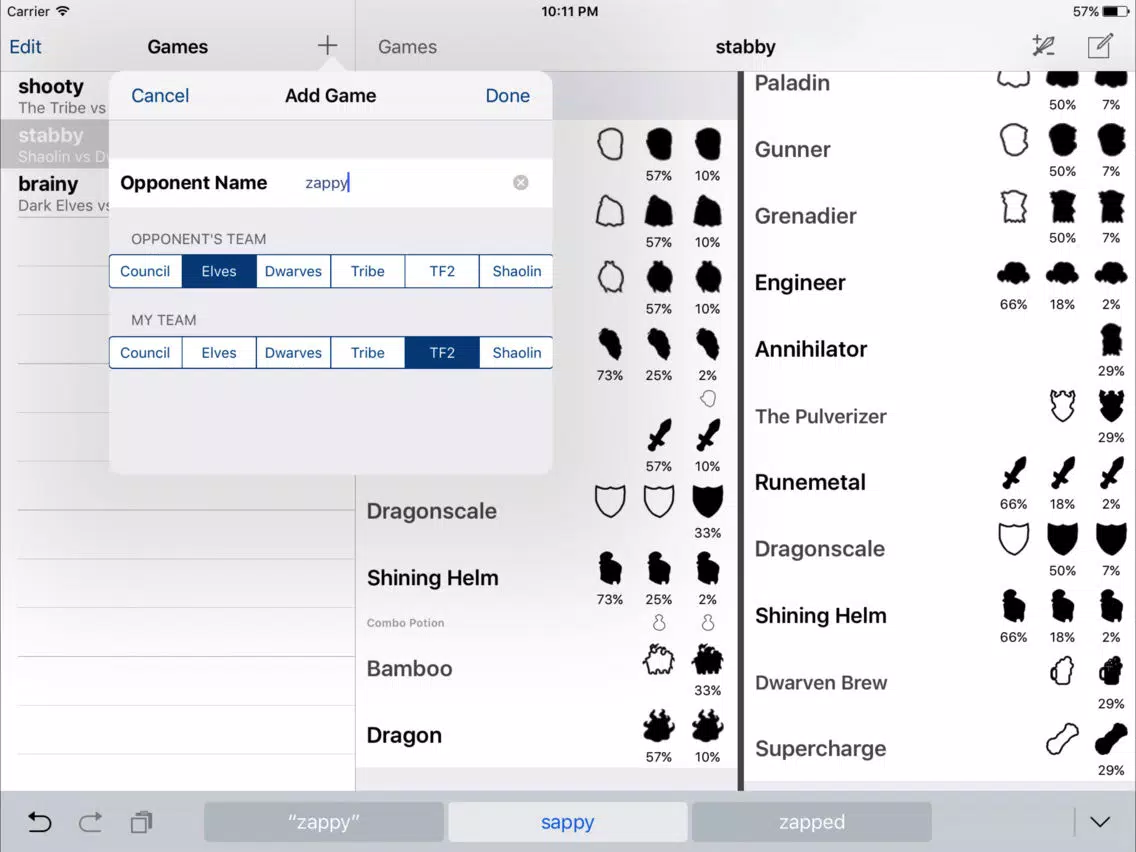Tap The Pulverizer item label

(x=820, y=416)
